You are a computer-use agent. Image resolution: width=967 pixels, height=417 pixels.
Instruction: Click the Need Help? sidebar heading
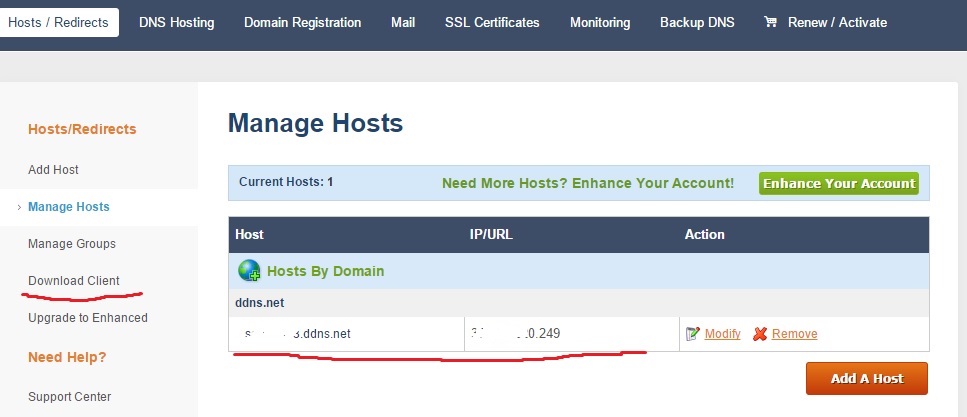[x=67, y=357]
